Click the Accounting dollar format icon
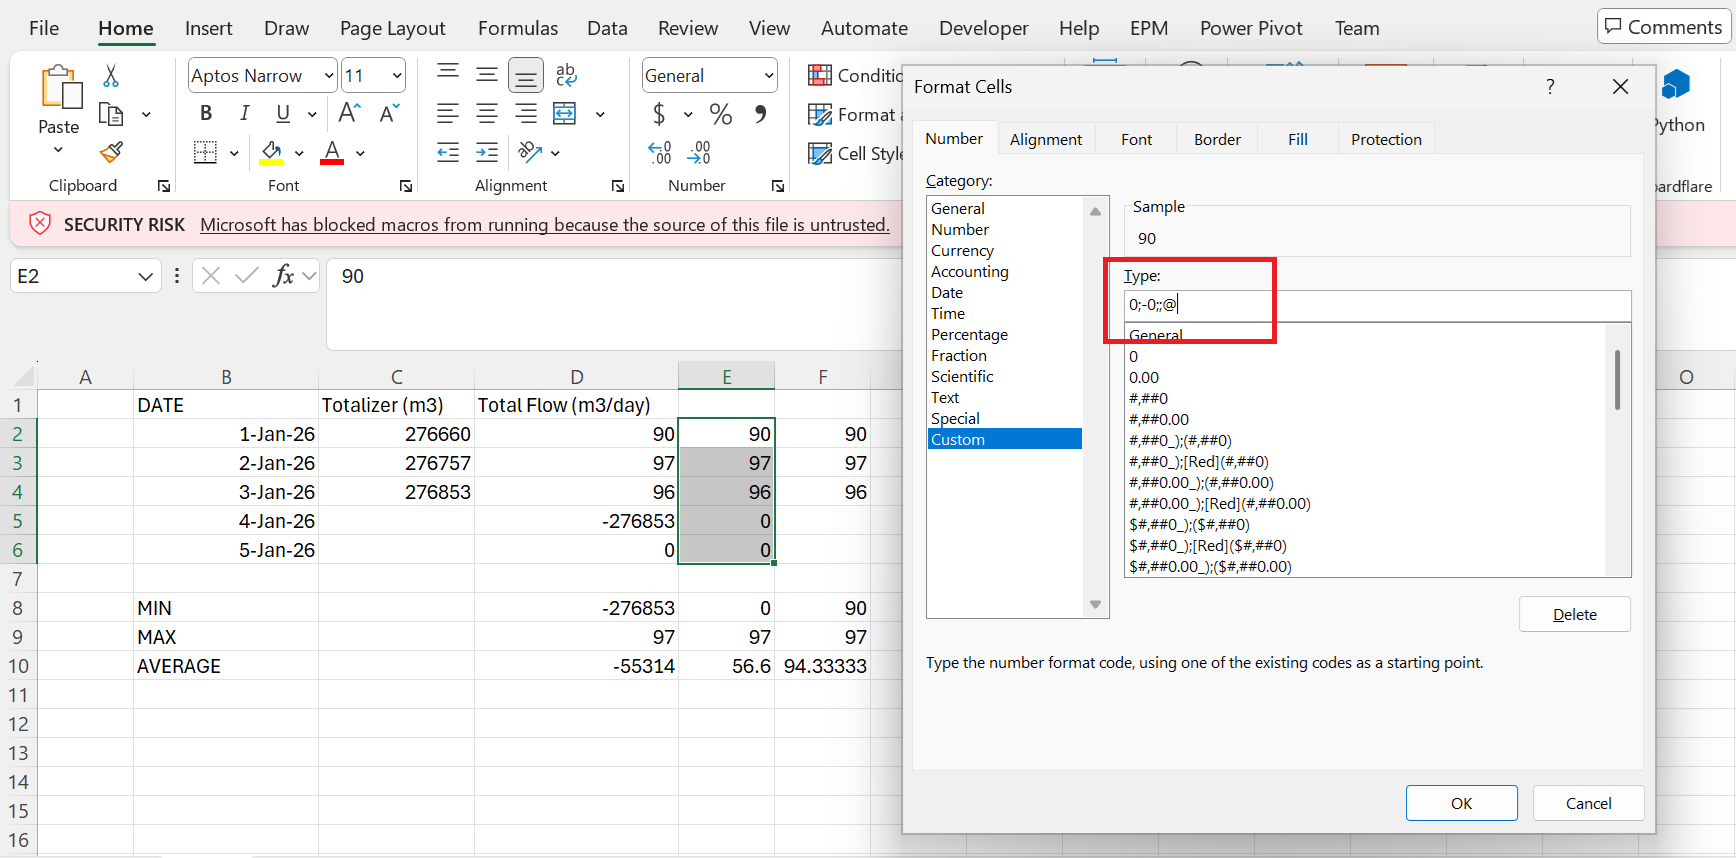Image resolution: width=1736 pixels, height=858 pixels. click(x=659, y=114)
